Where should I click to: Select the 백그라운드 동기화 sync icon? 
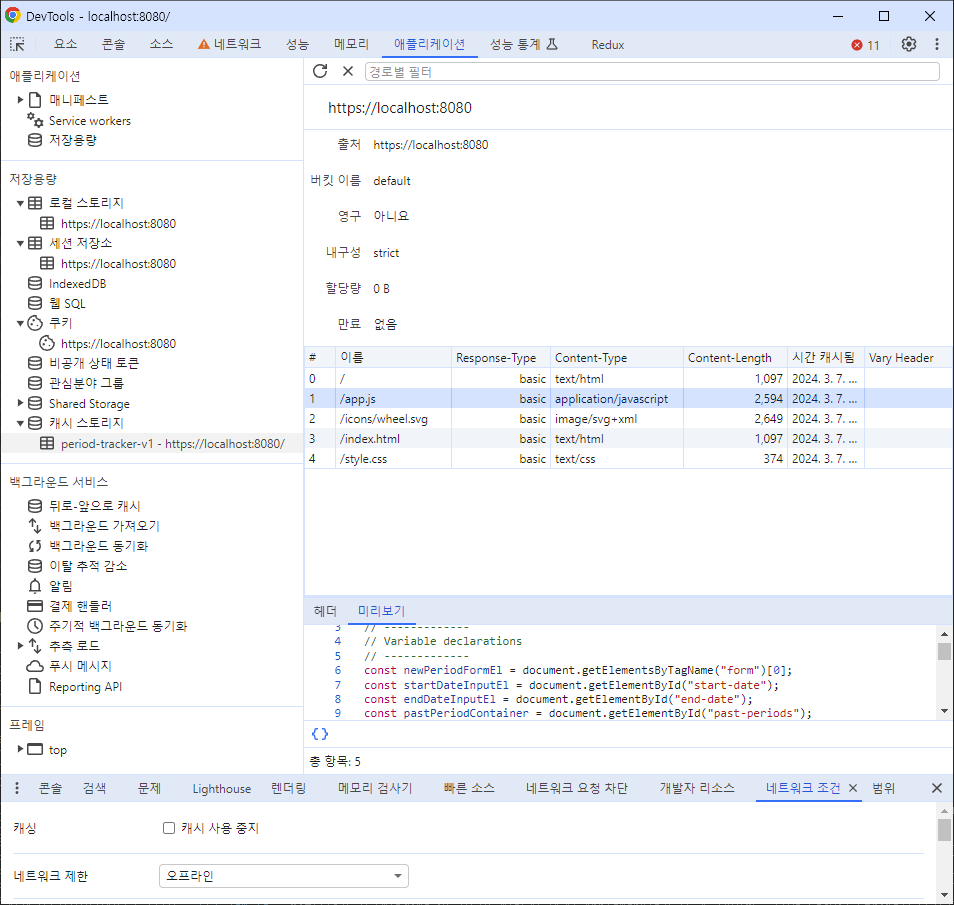(x=35, y=546)
